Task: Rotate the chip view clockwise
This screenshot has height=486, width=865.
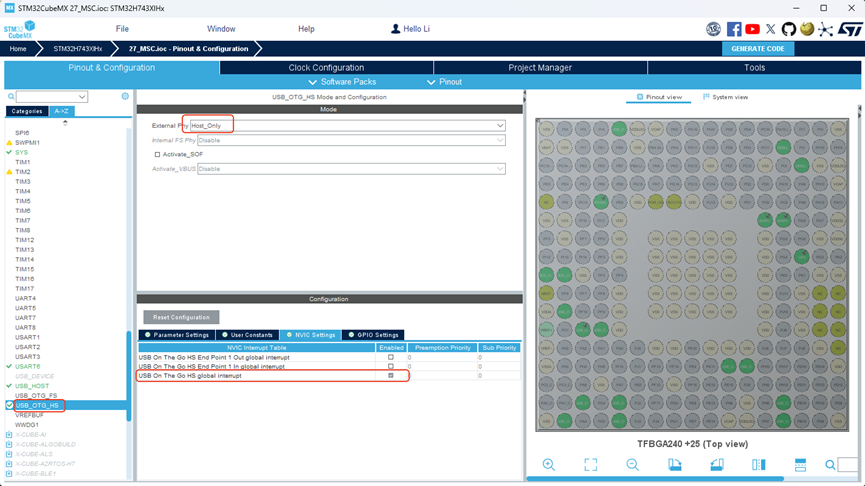Action: (675, 464)
